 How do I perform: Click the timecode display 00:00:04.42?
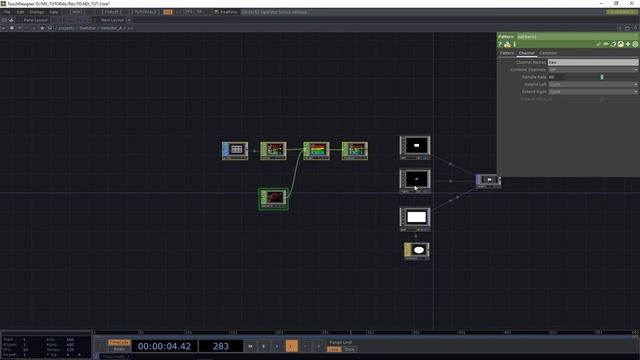pos(164,346)
